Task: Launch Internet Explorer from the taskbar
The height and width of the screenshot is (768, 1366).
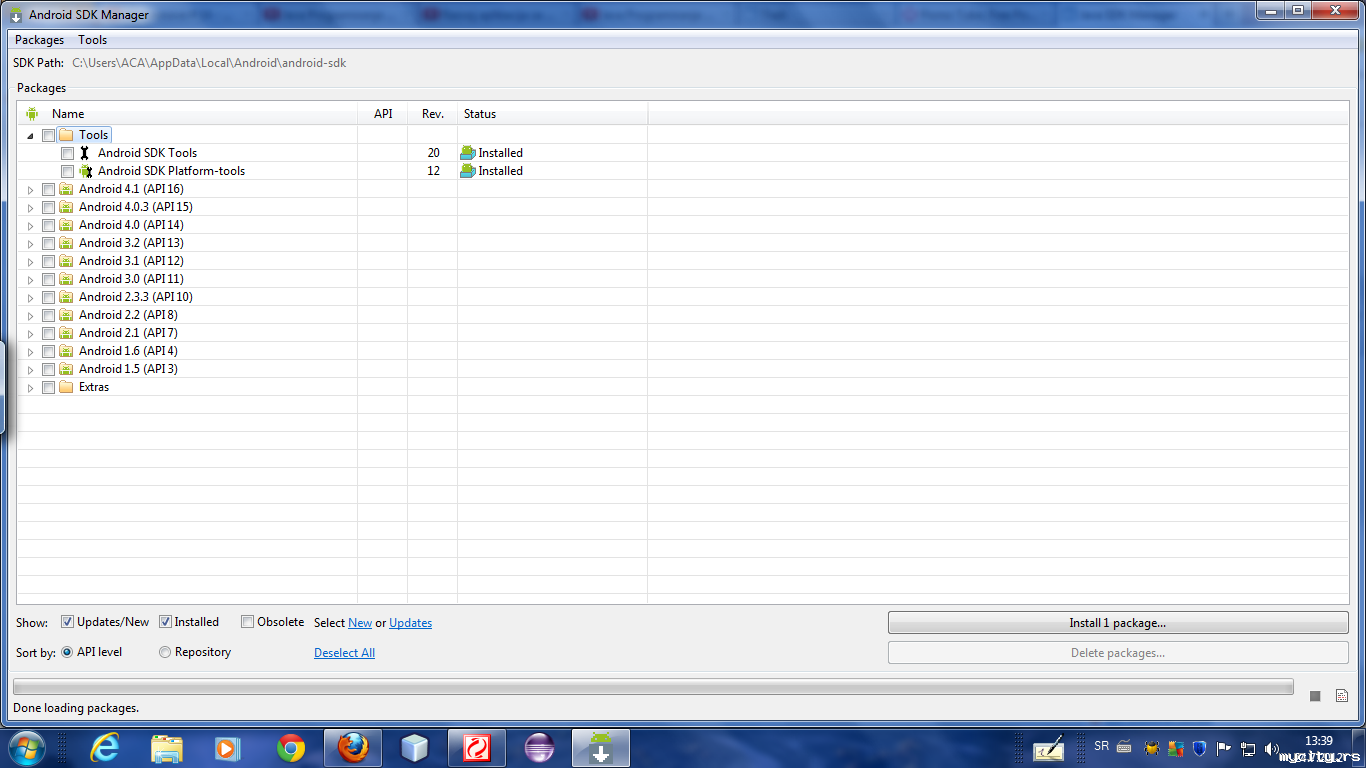Action: tap(104, 748)
